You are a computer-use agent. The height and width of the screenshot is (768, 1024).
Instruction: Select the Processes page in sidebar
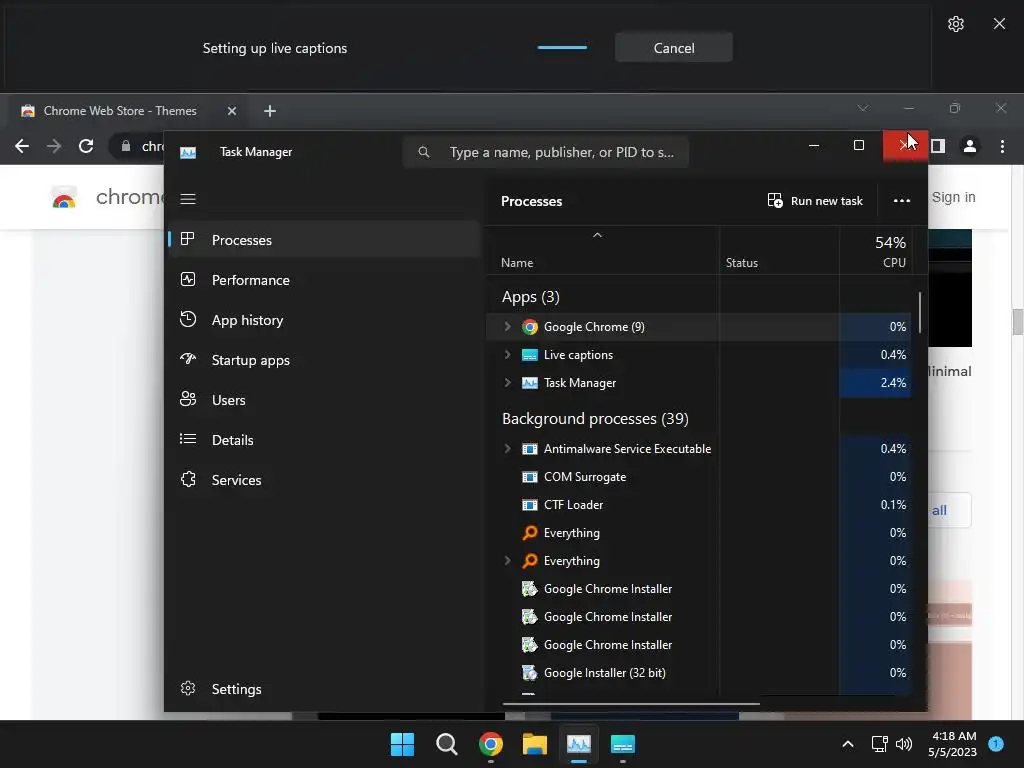325,240
